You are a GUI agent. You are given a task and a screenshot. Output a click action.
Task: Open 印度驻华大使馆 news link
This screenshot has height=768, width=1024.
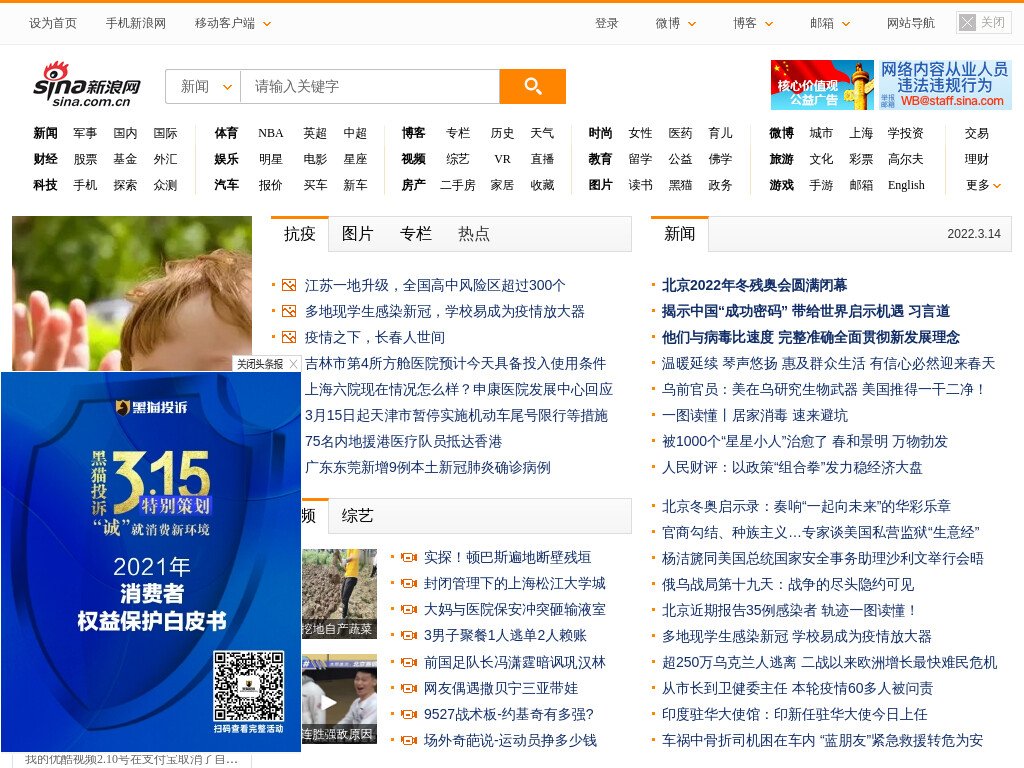point(794,715)
